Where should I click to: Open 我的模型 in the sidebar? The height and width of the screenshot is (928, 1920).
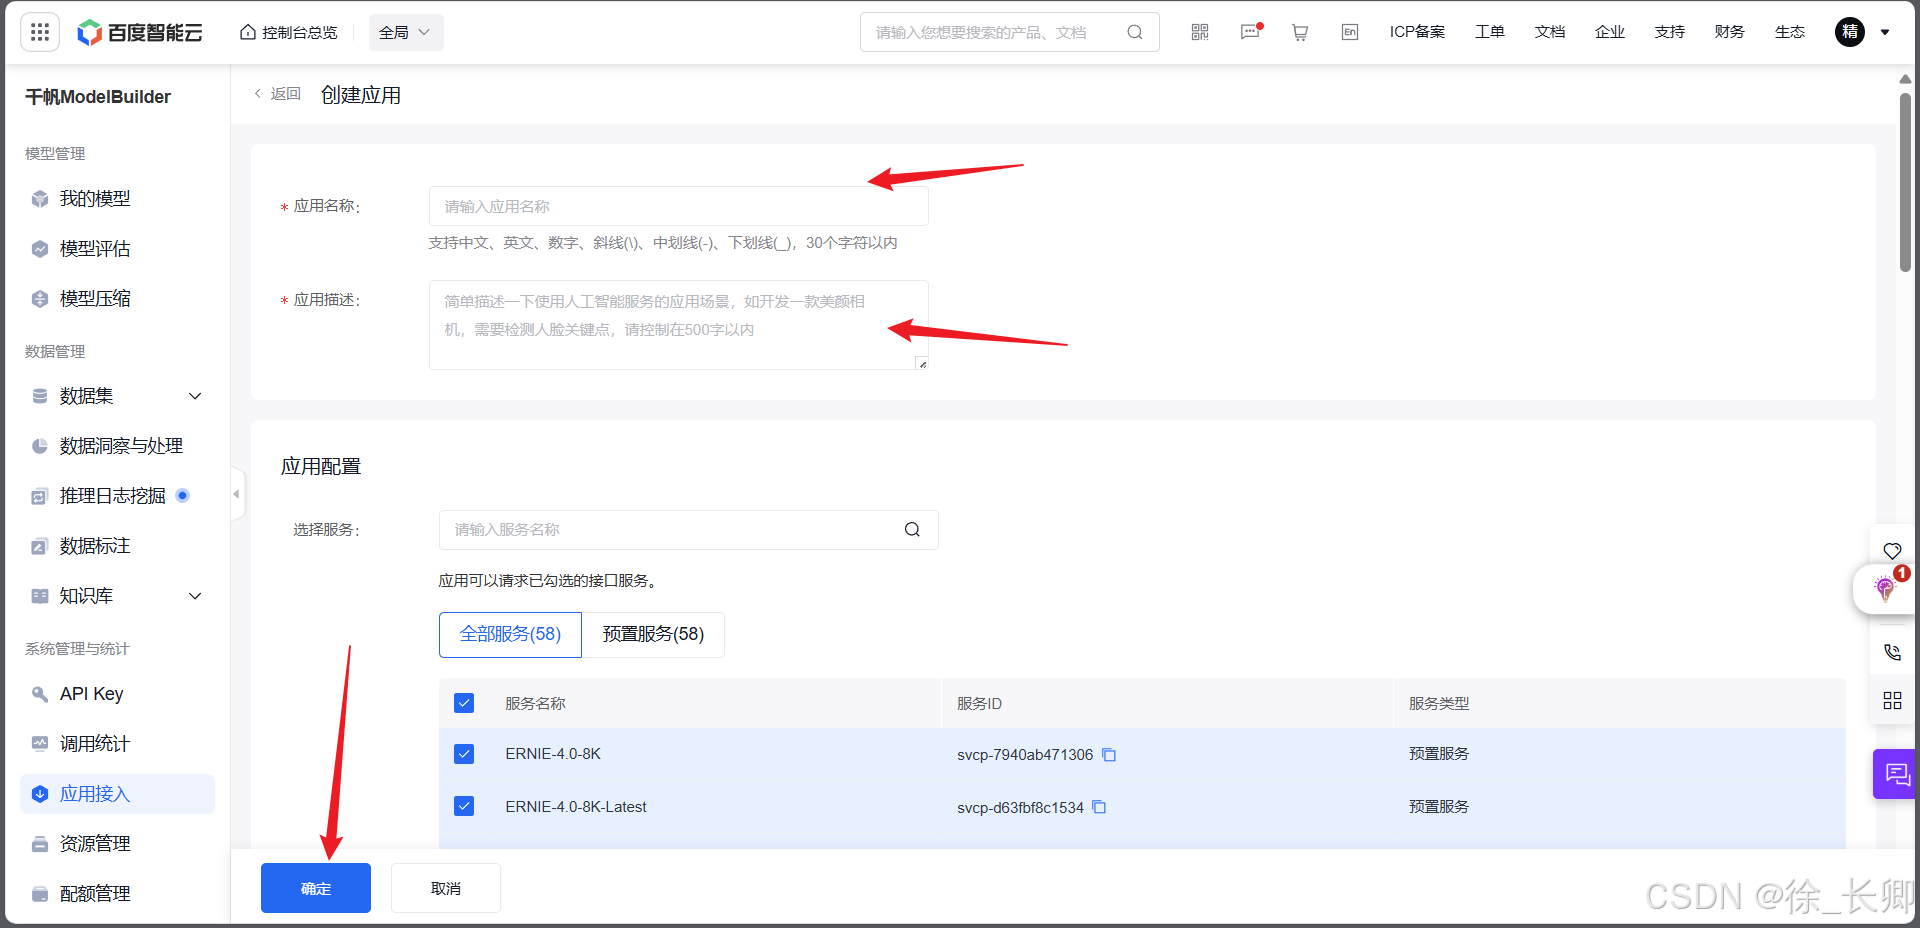(95, 199)
